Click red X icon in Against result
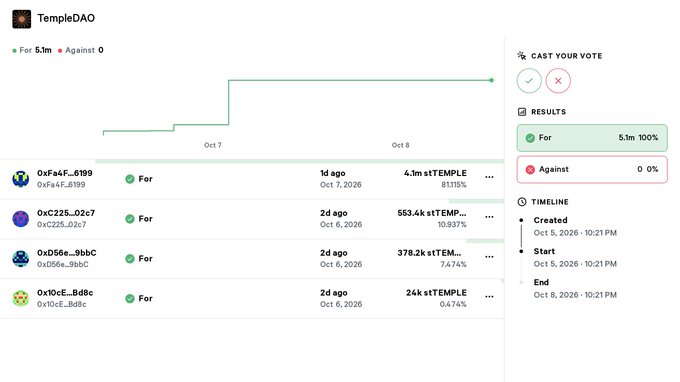Viewport: 680px width, 382px height. coord(530,170)
